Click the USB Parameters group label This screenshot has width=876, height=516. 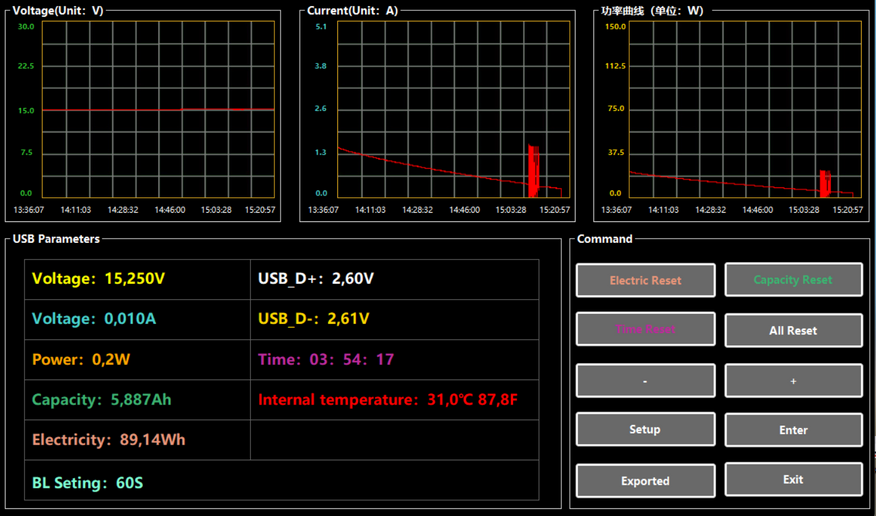(56, 239)
